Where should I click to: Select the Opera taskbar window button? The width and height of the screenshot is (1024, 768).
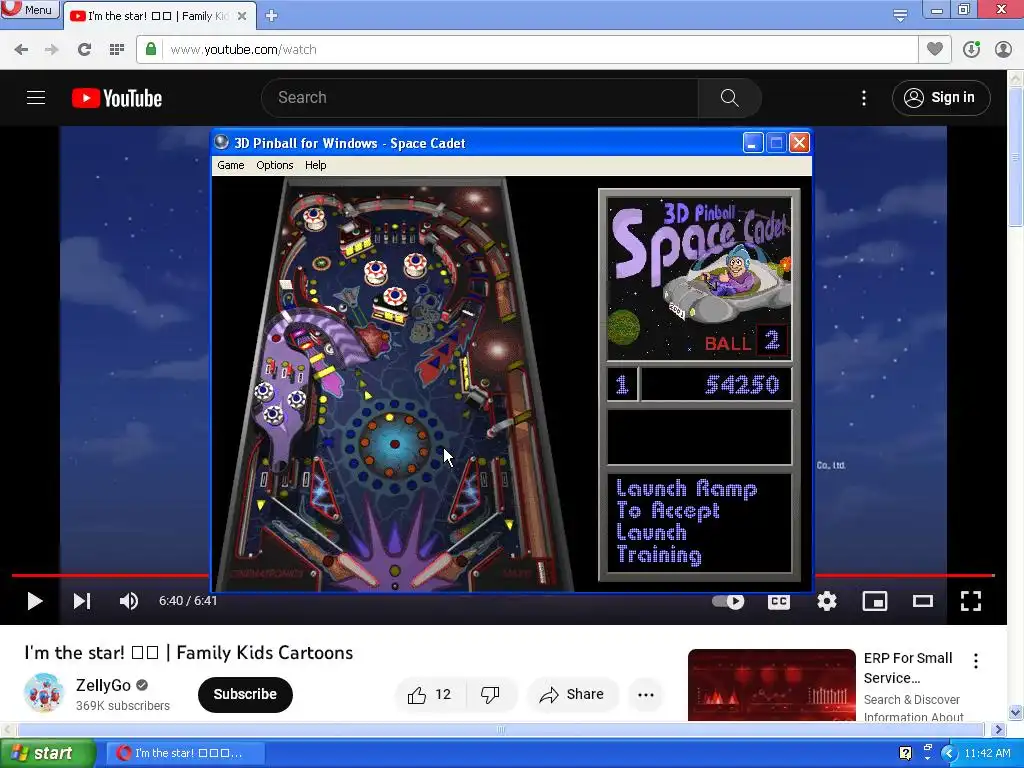coord(185,753)
